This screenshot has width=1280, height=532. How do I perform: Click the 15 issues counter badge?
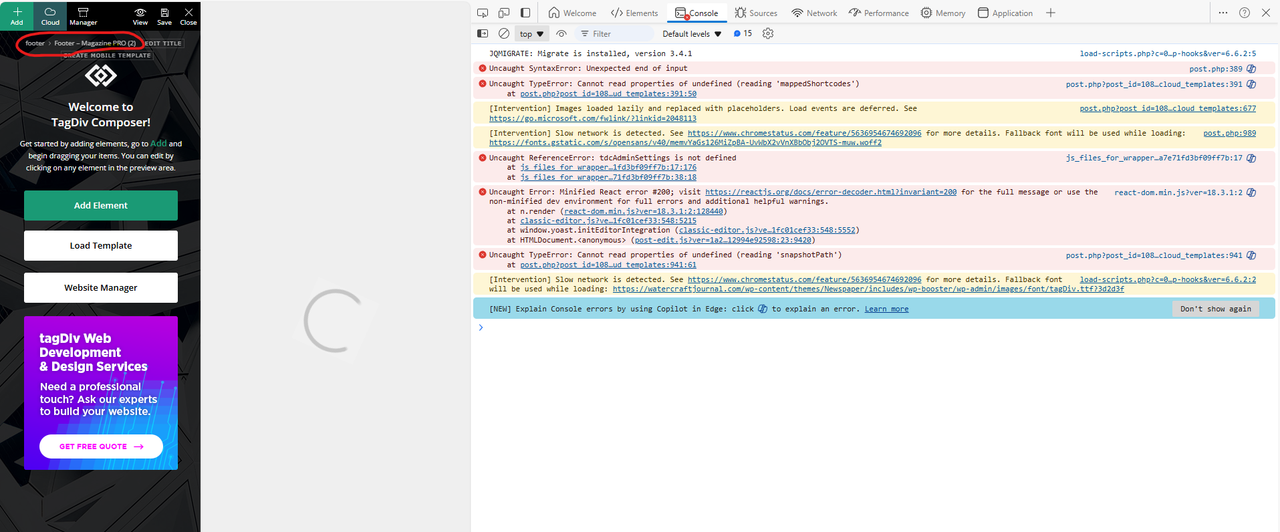pos(742,34)
